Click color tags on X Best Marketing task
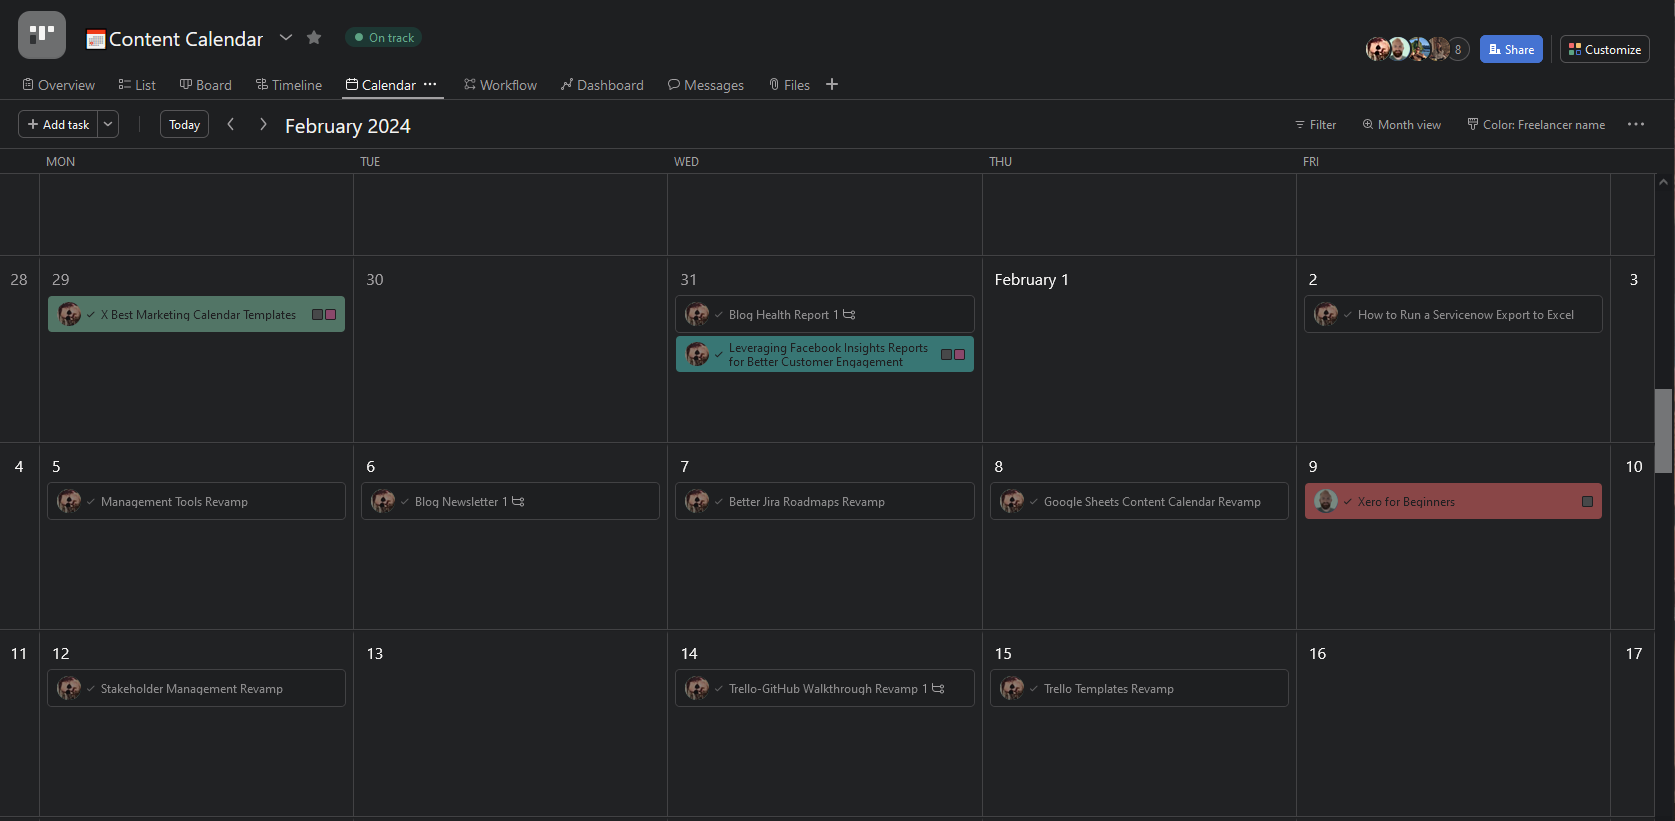1675x821 pixels. pyautogui.click(x=324, y=314)
